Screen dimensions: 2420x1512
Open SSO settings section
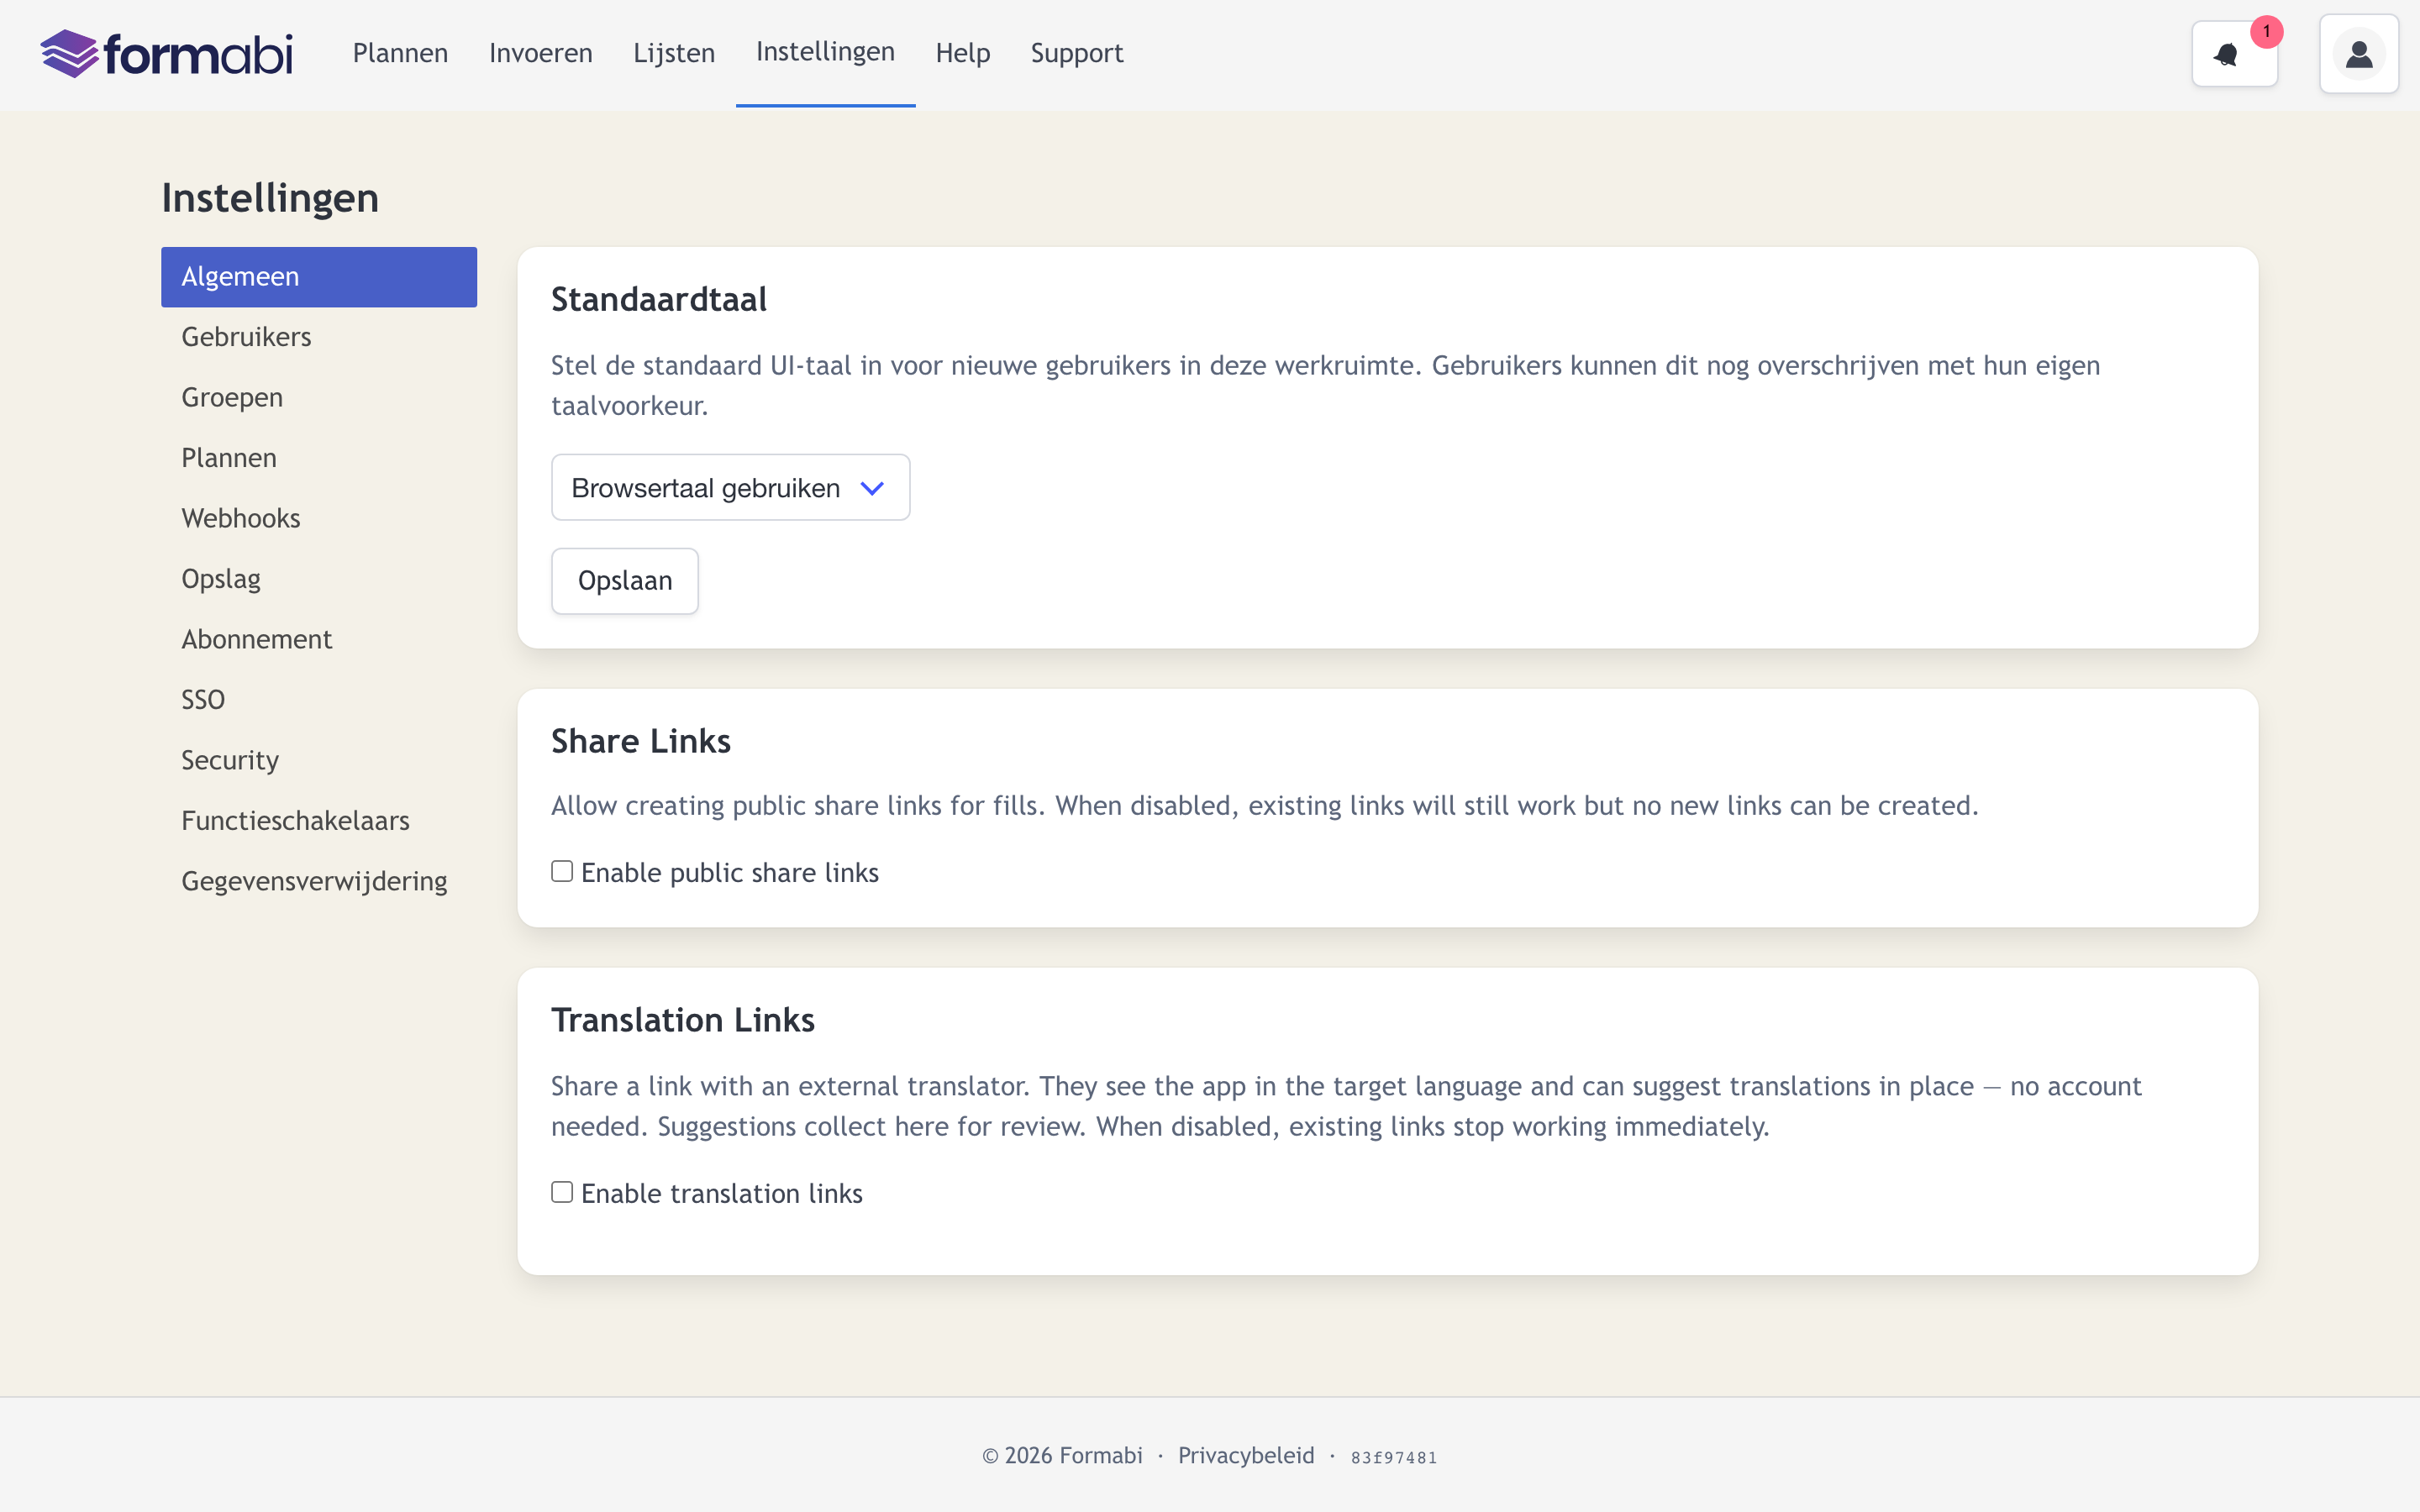(319, 700)
